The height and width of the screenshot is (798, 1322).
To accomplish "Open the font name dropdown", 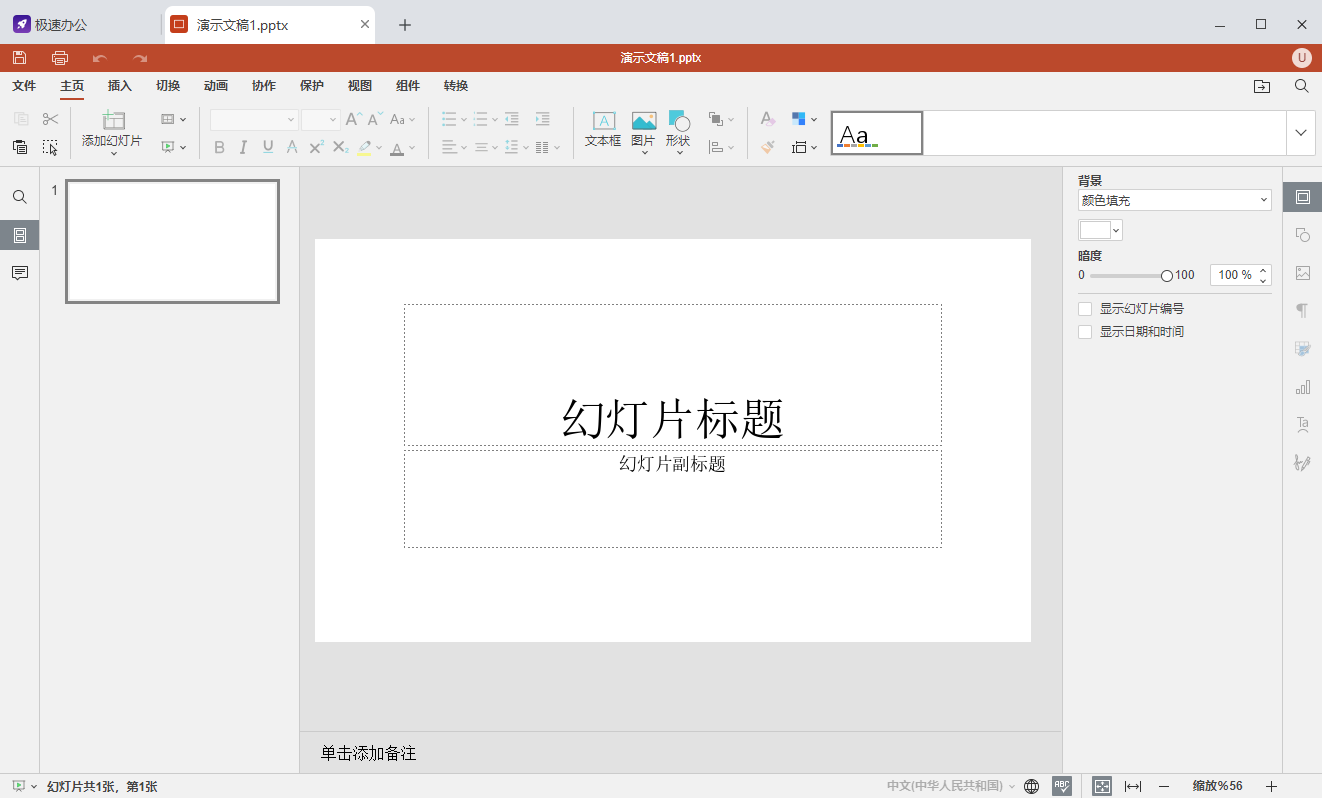I will click(x=255, y=120).
